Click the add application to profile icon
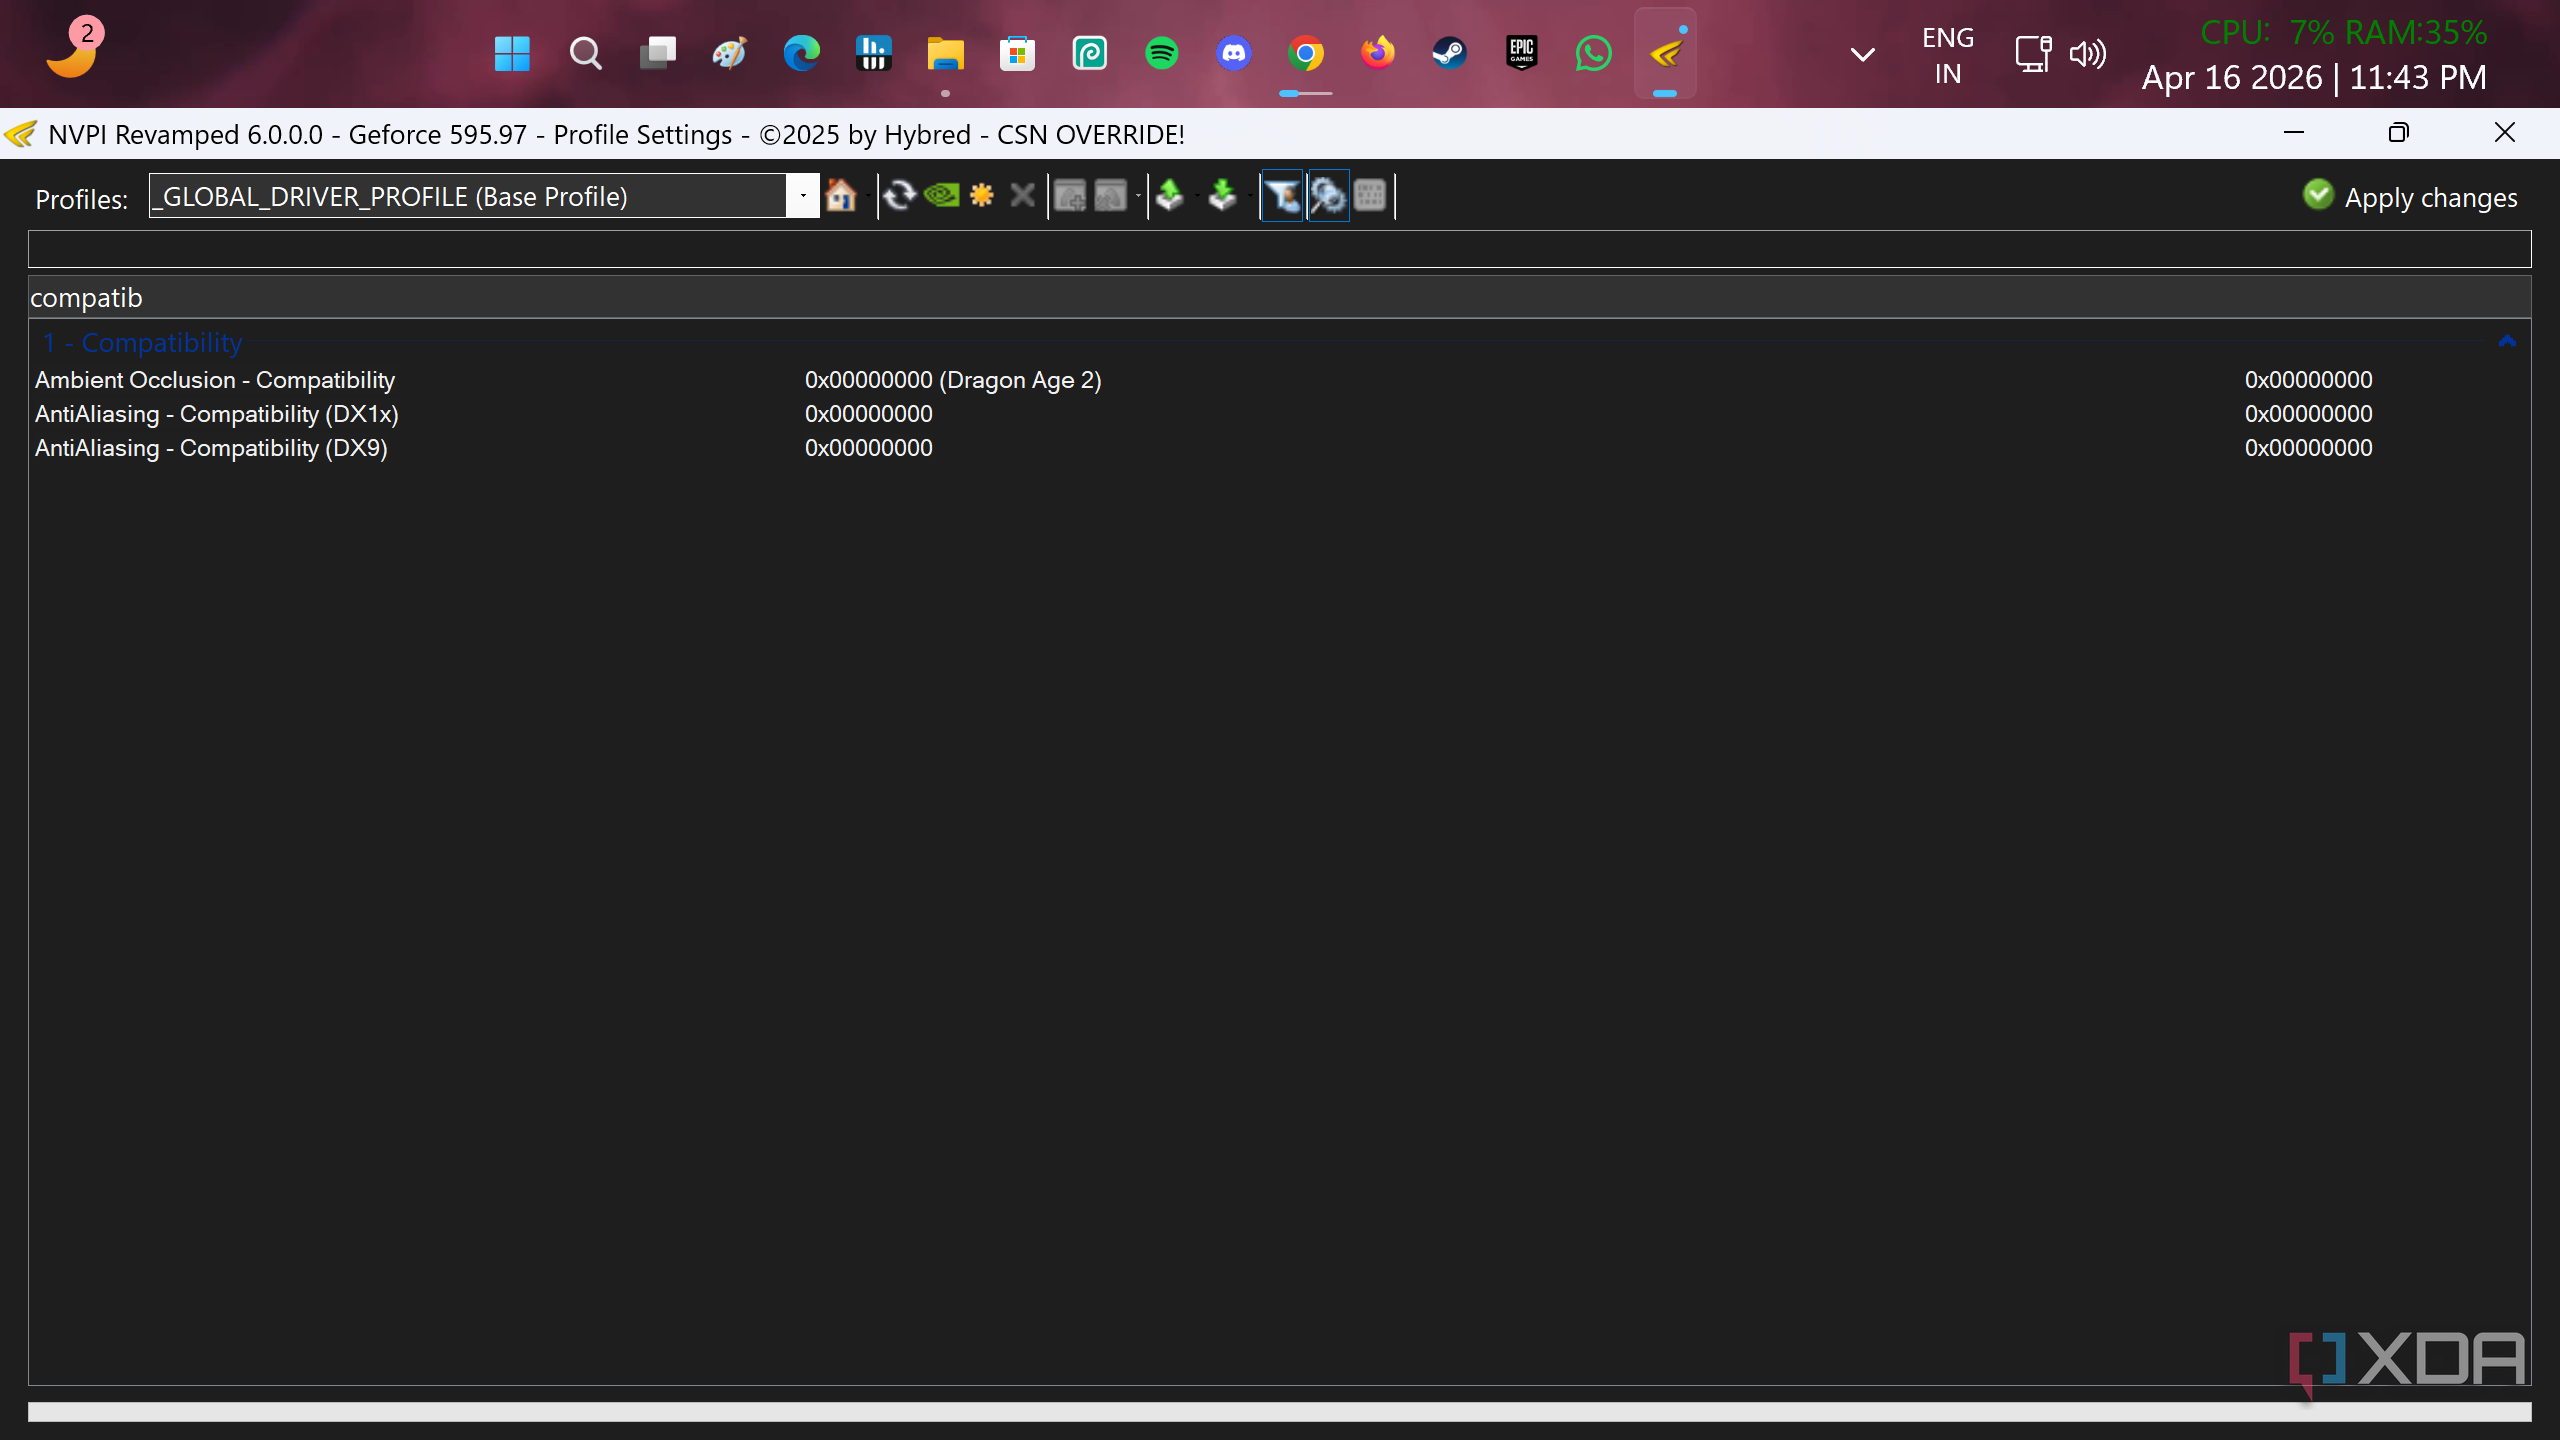 pos(1070,195)
